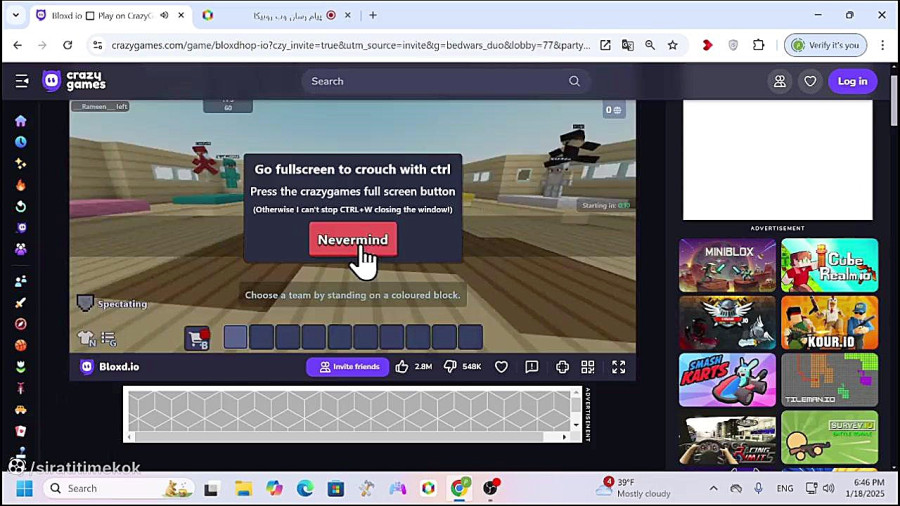Show hidden system tray icons chevron

click(713, 488)
